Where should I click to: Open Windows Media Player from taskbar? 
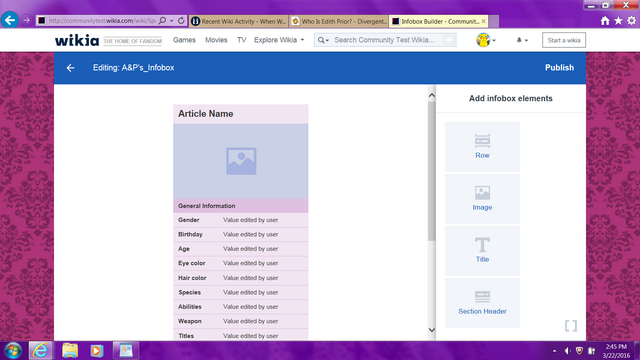[97, 351]
